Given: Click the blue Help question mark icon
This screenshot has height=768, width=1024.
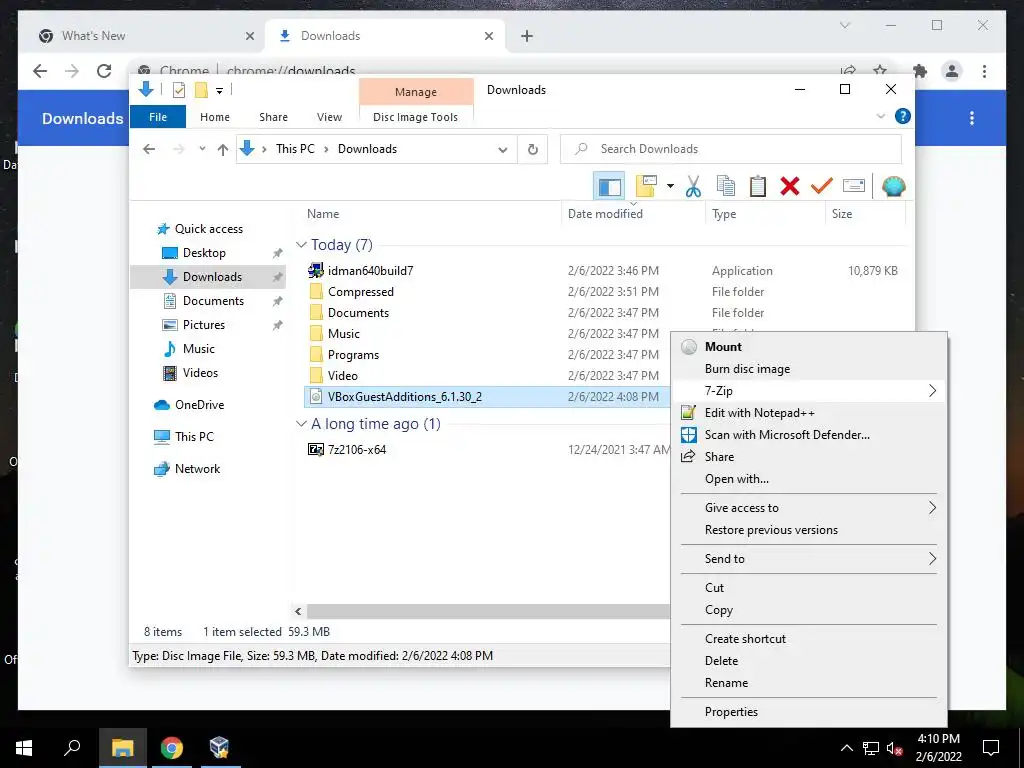Looking at the screenshot, I should (903, 116).
